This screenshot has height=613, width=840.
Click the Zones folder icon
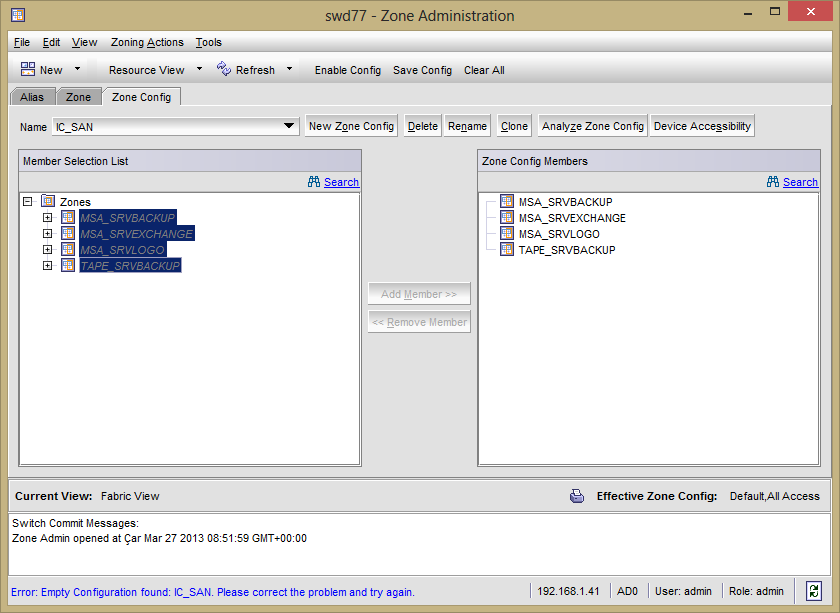(48, 201)
